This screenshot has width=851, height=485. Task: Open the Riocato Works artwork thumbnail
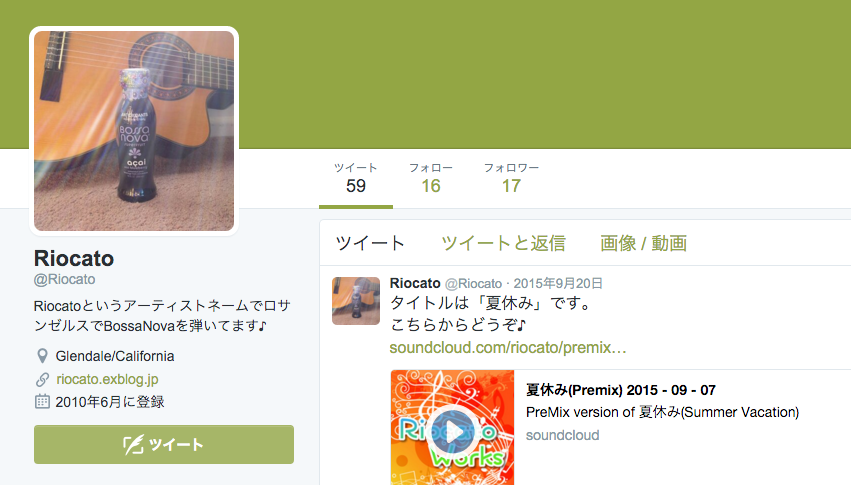[x=452, y=427]
